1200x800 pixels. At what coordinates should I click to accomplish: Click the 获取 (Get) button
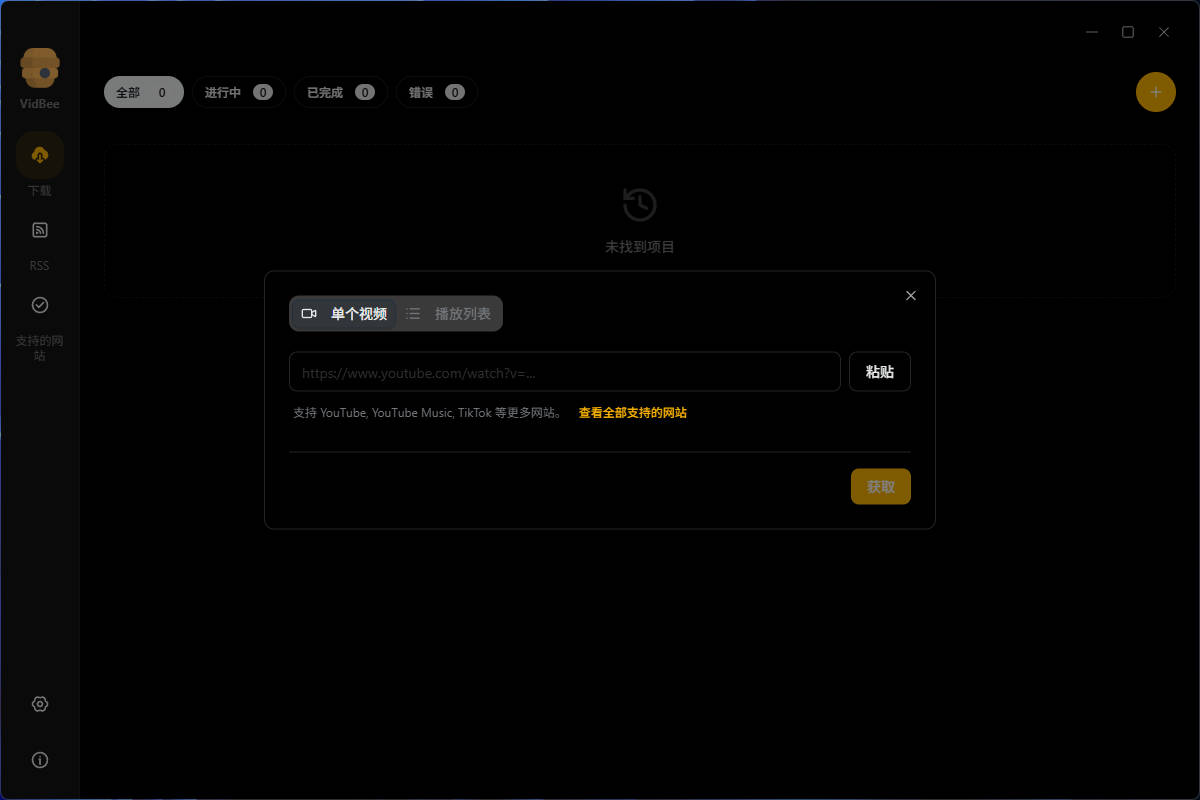point(880,486)
